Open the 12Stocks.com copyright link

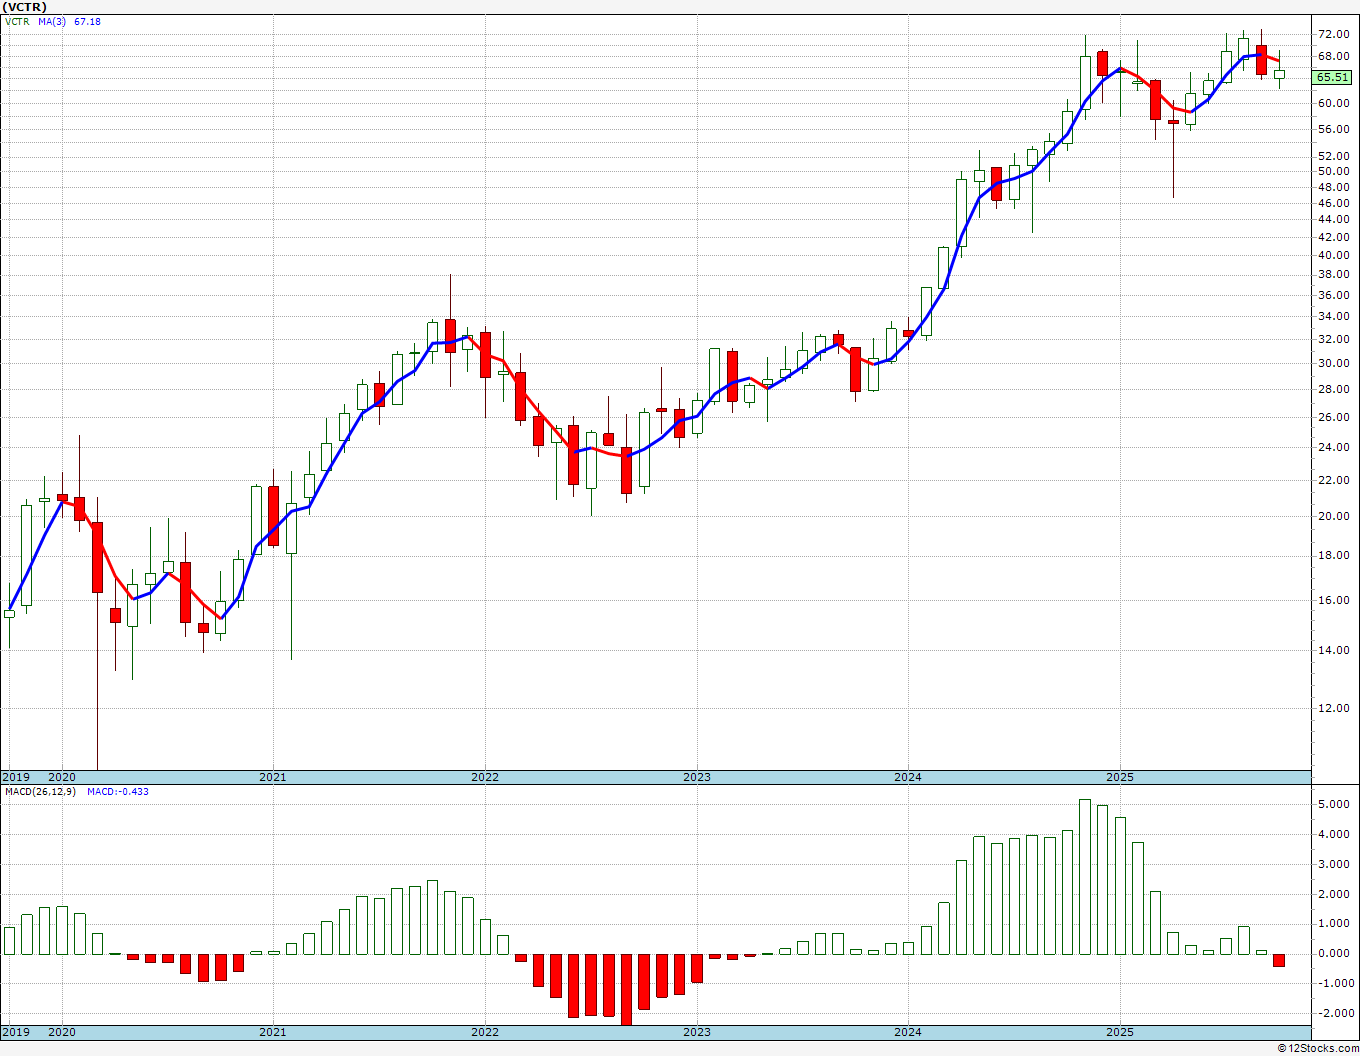pos(1317,1047)
